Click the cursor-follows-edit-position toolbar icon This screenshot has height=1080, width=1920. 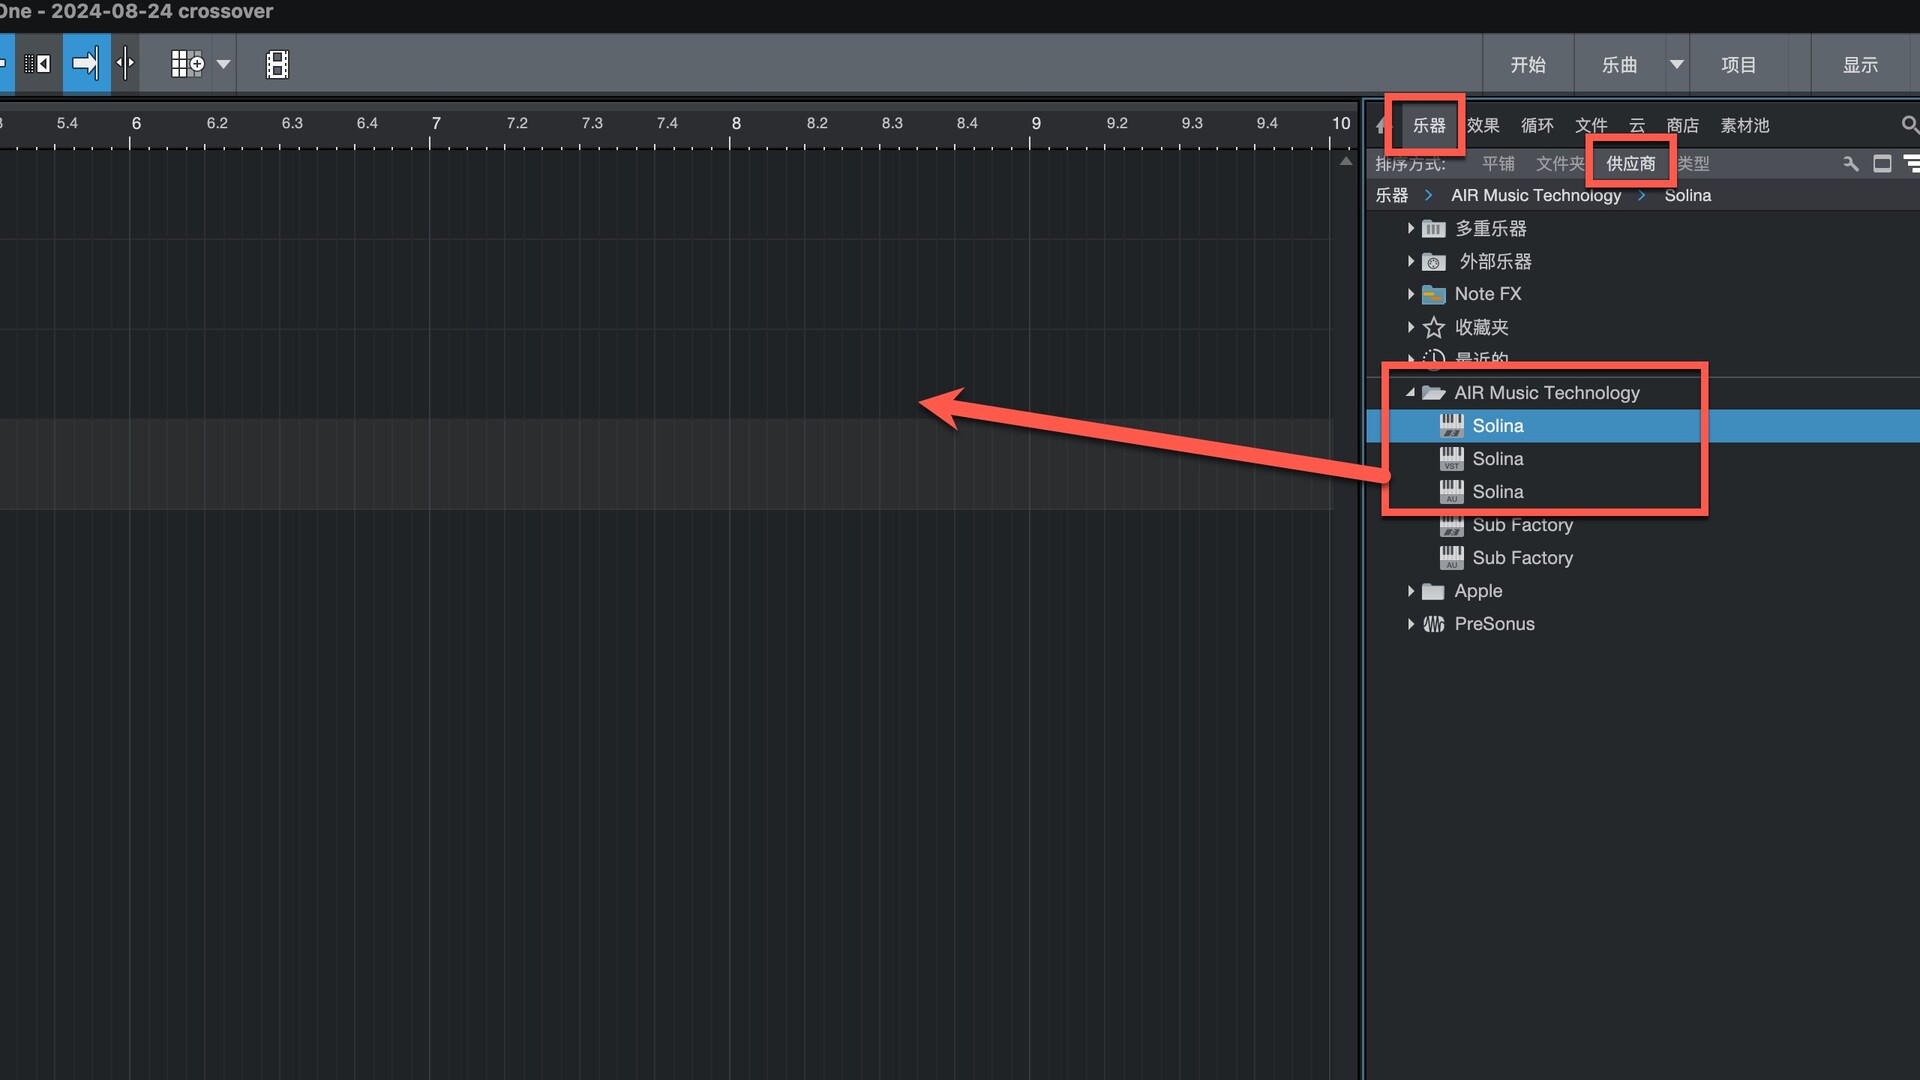coord(38,64)
